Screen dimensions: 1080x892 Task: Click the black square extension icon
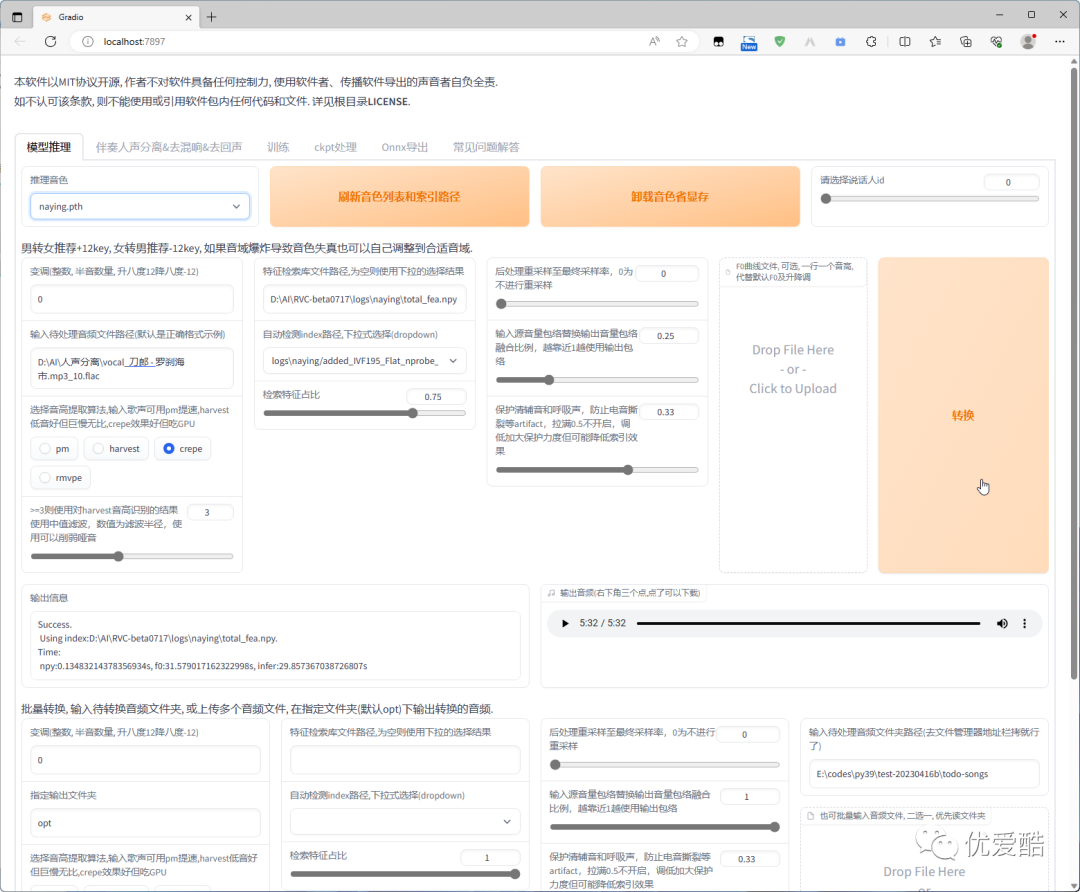point(718,41)
